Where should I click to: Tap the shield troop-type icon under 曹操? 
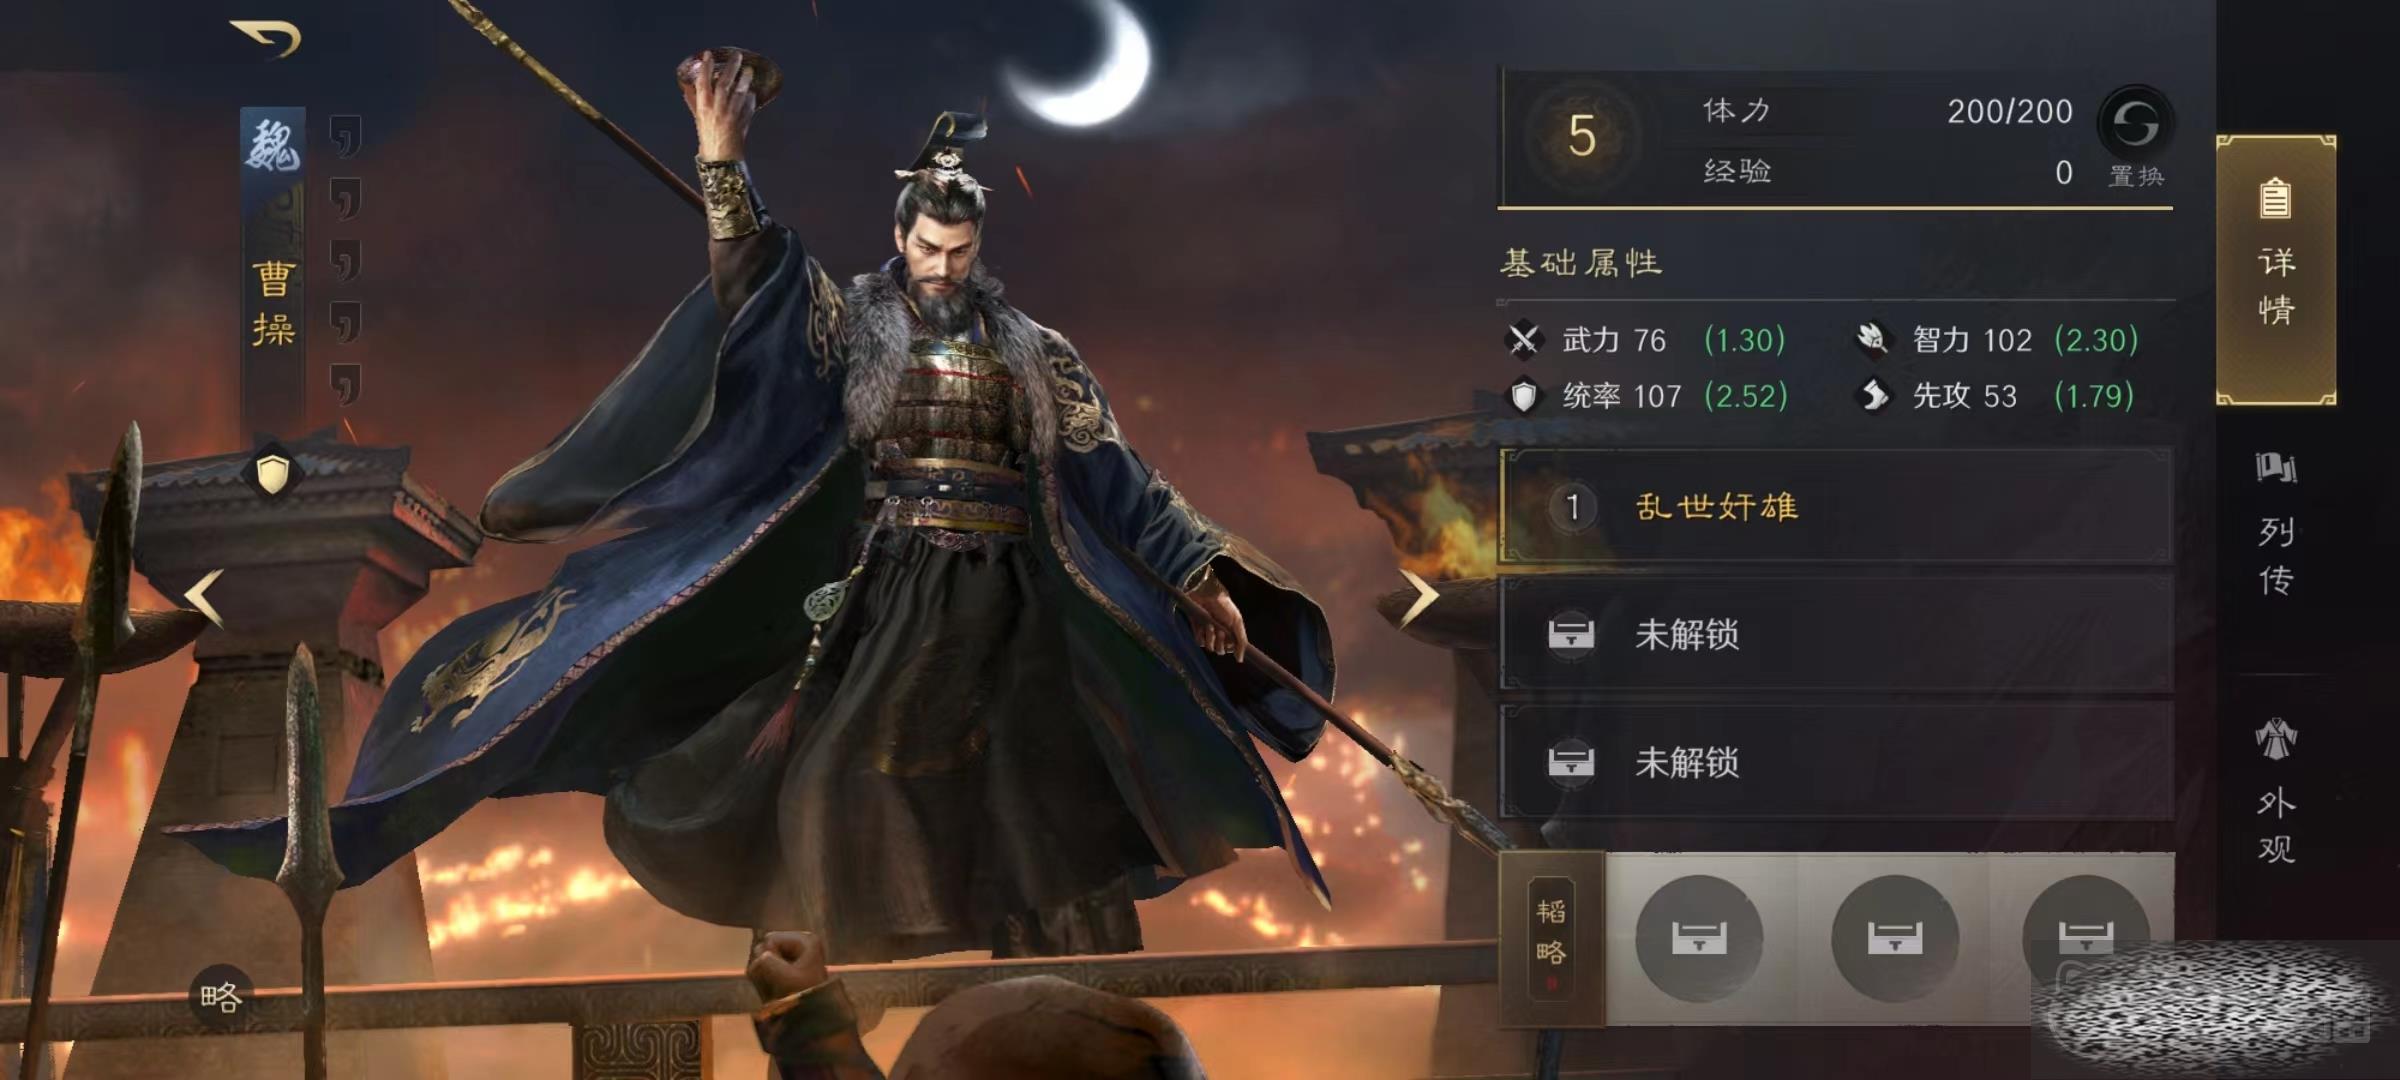(273, 473)
